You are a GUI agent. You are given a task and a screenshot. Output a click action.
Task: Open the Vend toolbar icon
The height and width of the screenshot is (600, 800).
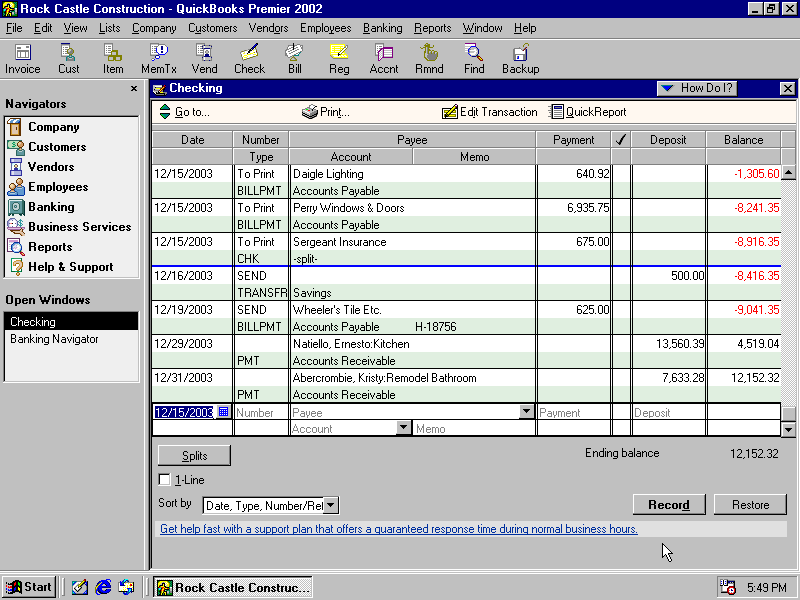point(204,59)
